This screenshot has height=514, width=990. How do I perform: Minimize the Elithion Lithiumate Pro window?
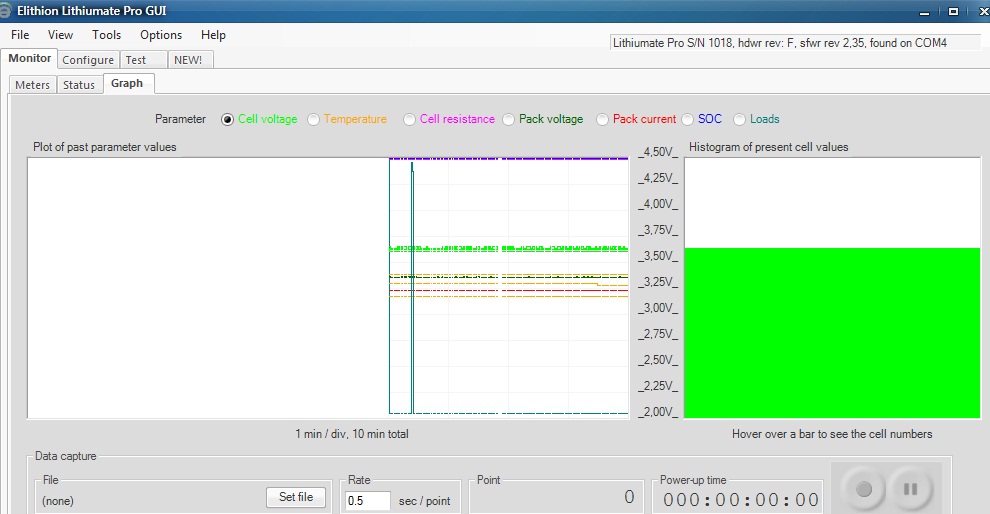click(x=924, y=11)
